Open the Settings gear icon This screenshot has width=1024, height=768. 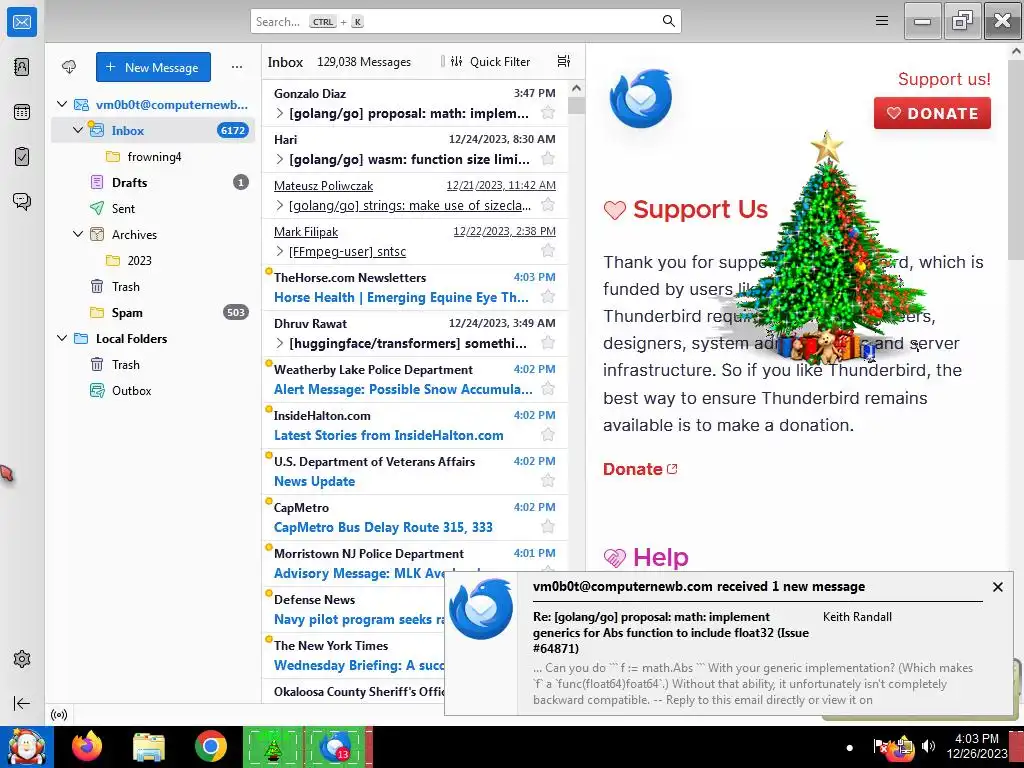click(x=22, y=659)
